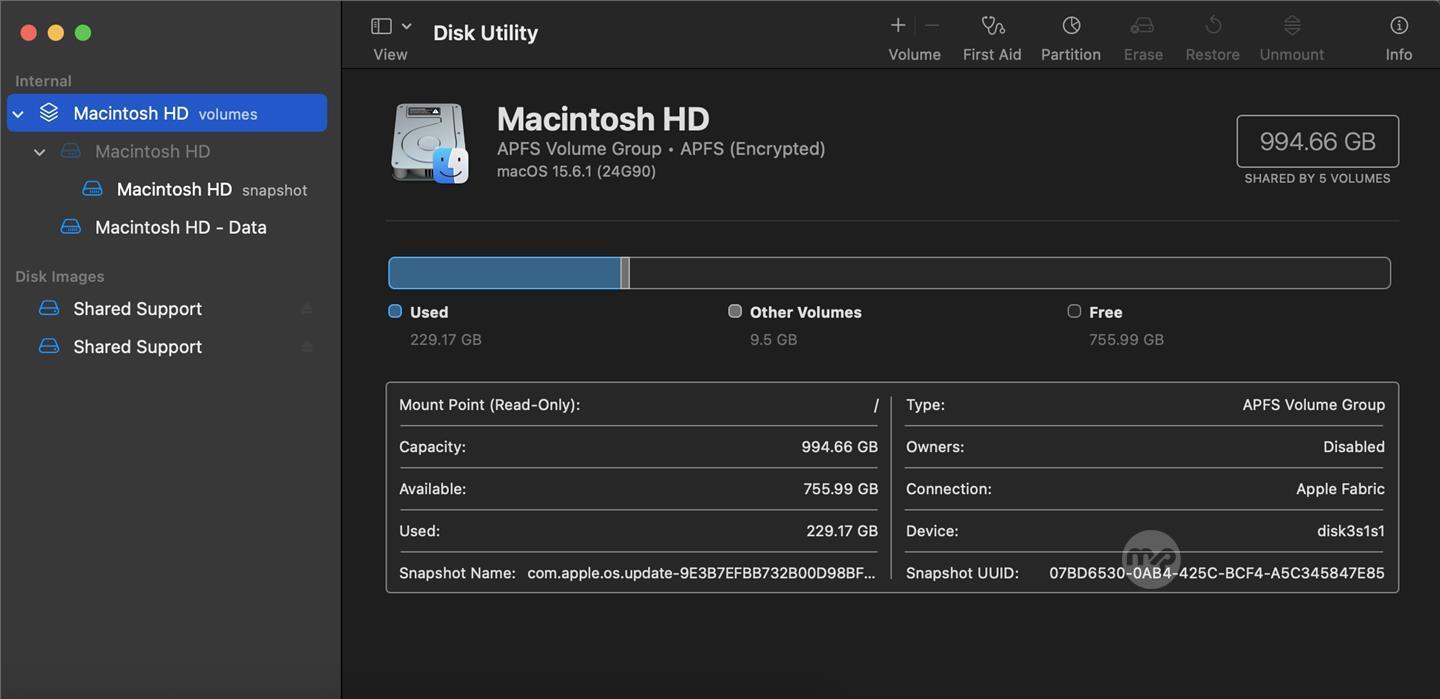1440x699 pixels.
Task: Click the 994.66 GB capacity box
Action: pyautogui.click(x=1318, y=141)
